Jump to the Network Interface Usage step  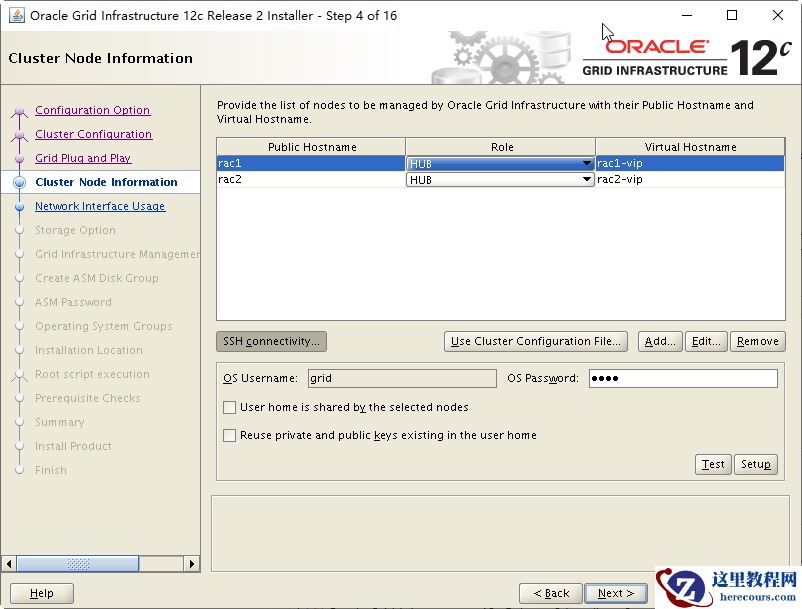click(100, 206)
